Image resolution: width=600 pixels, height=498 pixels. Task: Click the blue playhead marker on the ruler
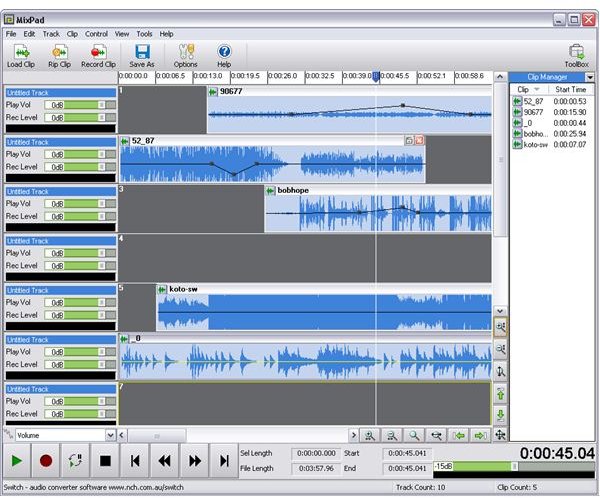click(x=376, y=76)
